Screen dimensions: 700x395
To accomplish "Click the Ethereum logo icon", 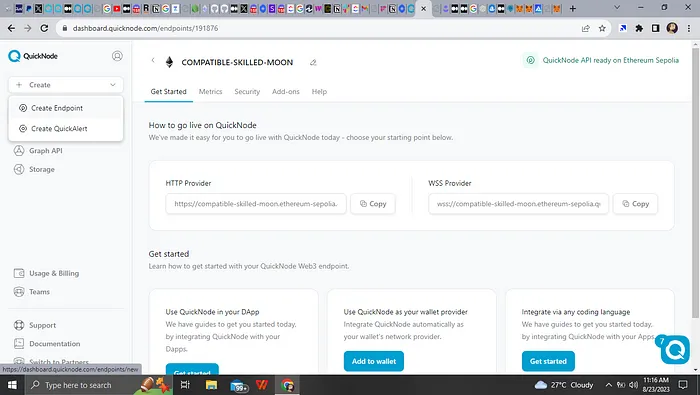I will pyautogui.click(x=169, y=62).
